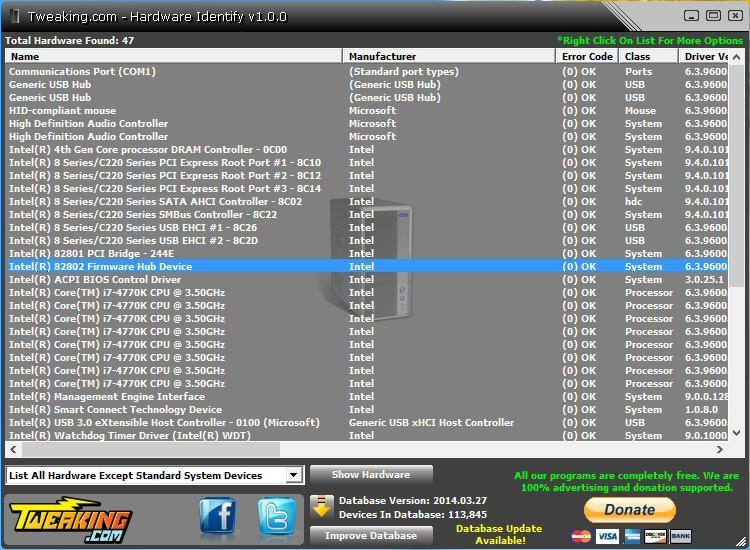This screenshot has height=550, width=750.
Task: Select Intel Smart Connect Technology Device row
Action: coord(367,409)
